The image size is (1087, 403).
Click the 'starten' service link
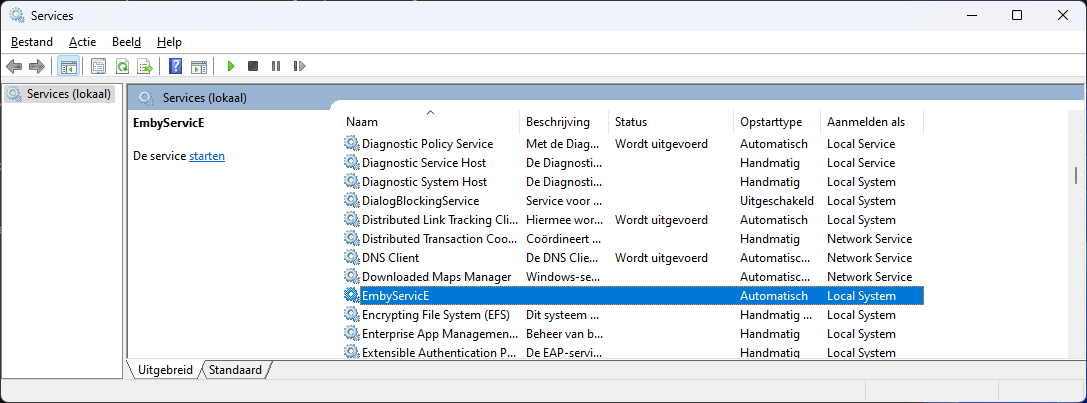click(x=207, y=156)
